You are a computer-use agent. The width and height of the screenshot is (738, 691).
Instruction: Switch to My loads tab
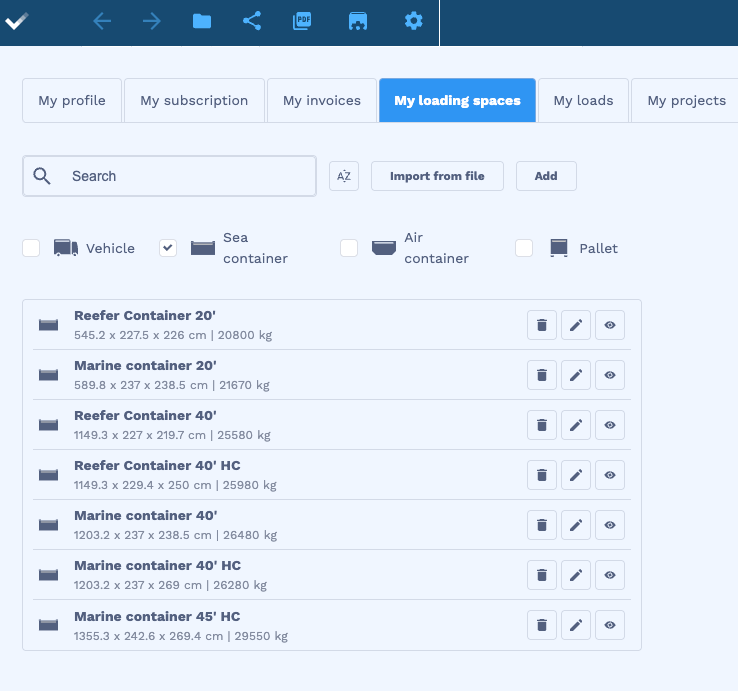point(583,100)
